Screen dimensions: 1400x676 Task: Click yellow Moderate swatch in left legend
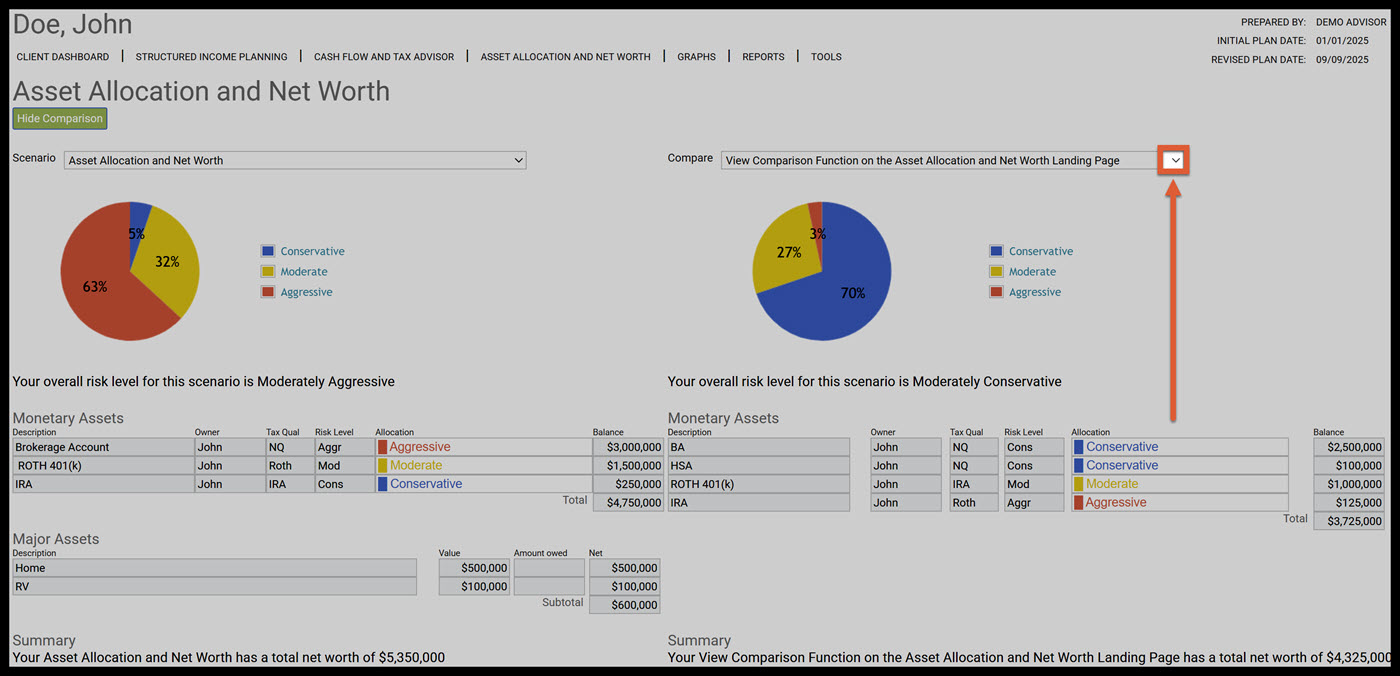click(x=268, y=271)
